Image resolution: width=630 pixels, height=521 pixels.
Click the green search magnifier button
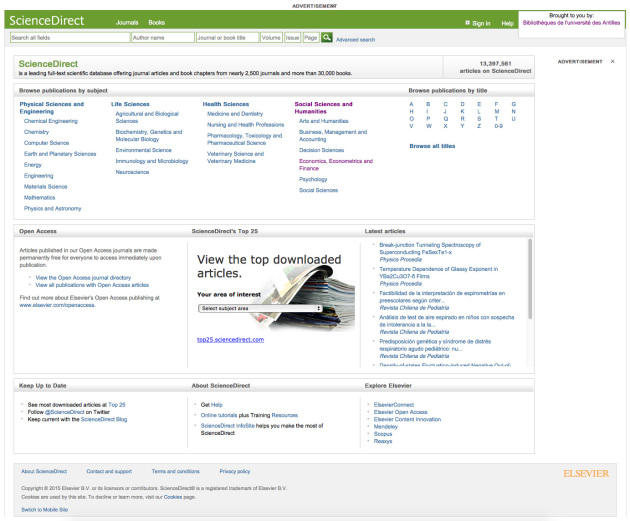[x=327, y=38]
